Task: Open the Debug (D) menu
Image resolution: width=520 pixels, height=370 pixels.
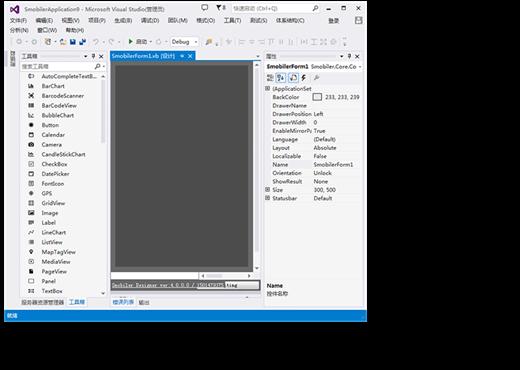Action: click(x=150, y=20)
